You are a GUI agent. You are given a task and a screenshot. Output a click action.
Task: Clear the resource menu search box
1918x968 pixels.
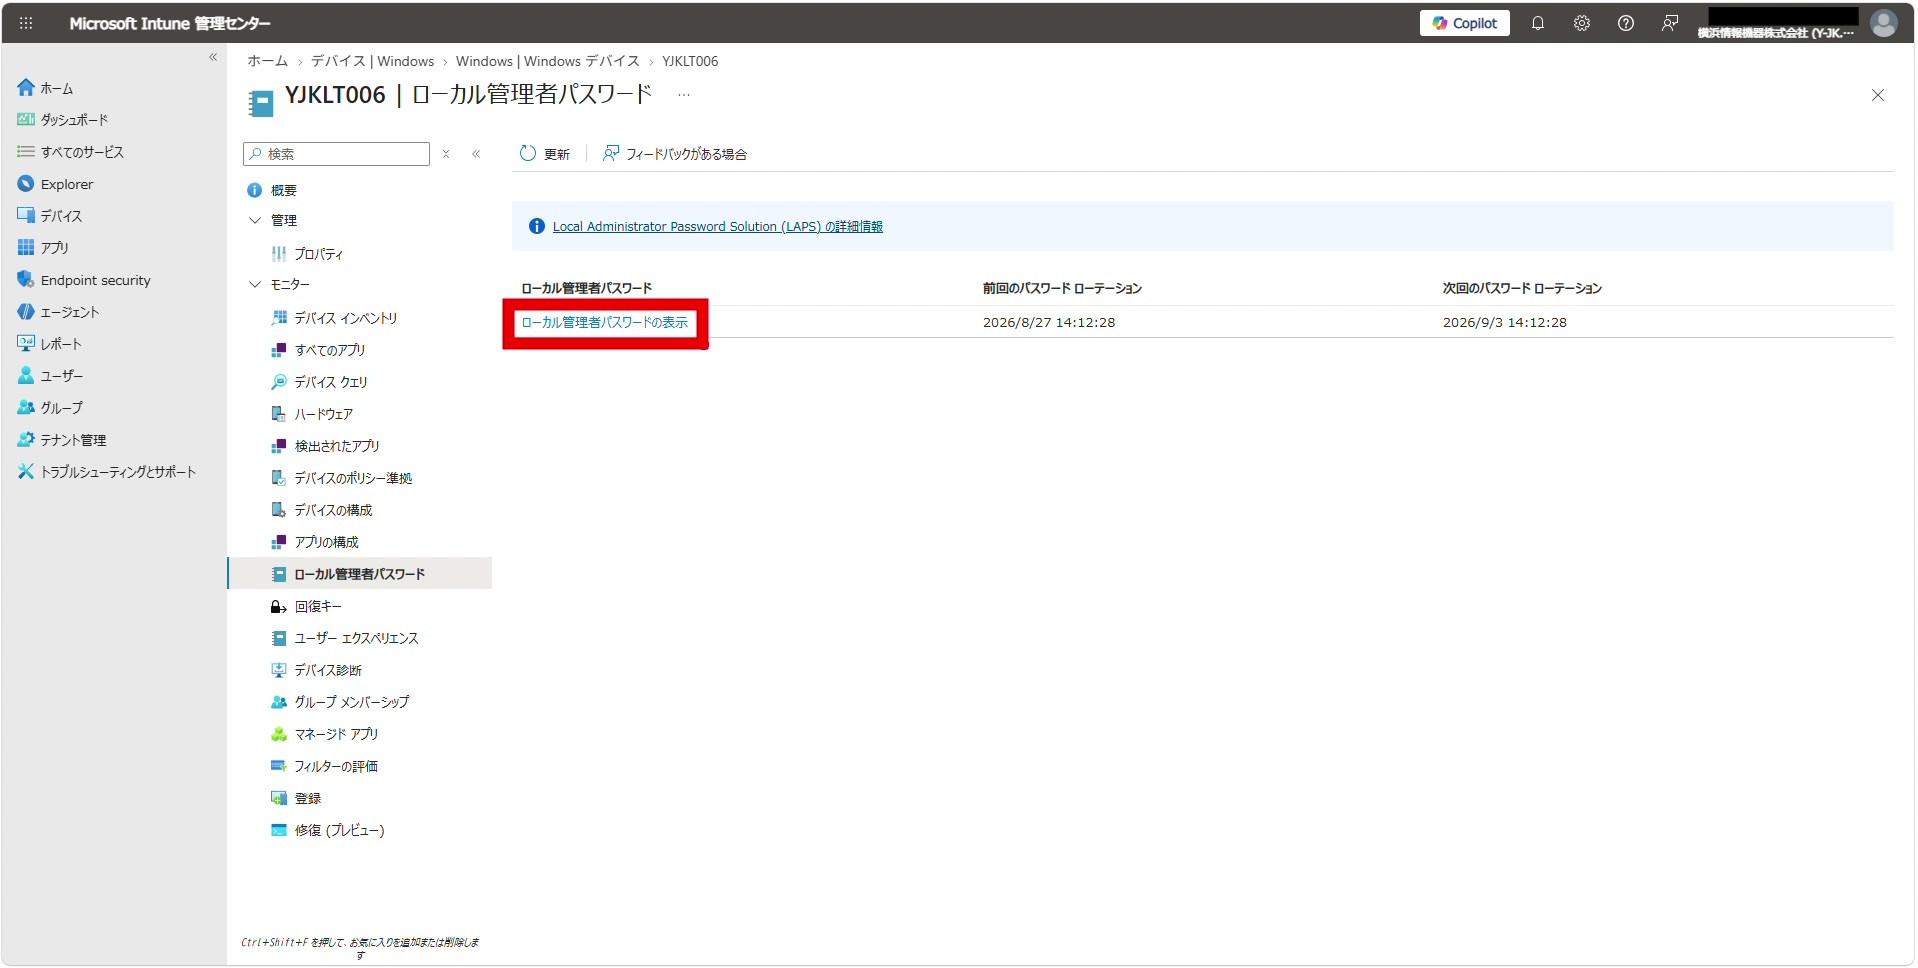click(446, 154)
